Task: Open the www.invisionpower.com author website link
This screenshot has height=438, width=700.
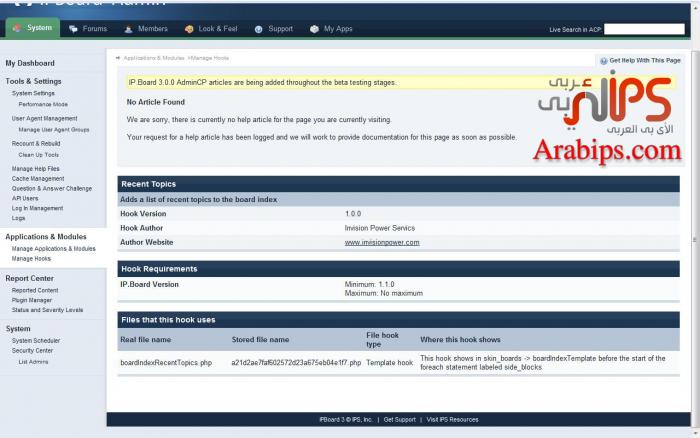Action: (x=382, y=242)
